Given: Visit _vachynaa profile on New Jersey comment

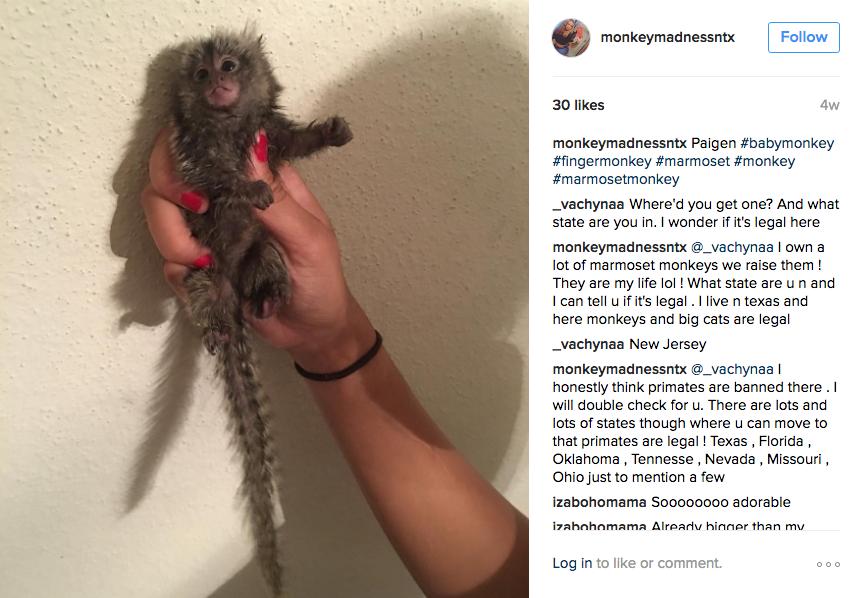Looking at the screenshot, I should [588, 345].
